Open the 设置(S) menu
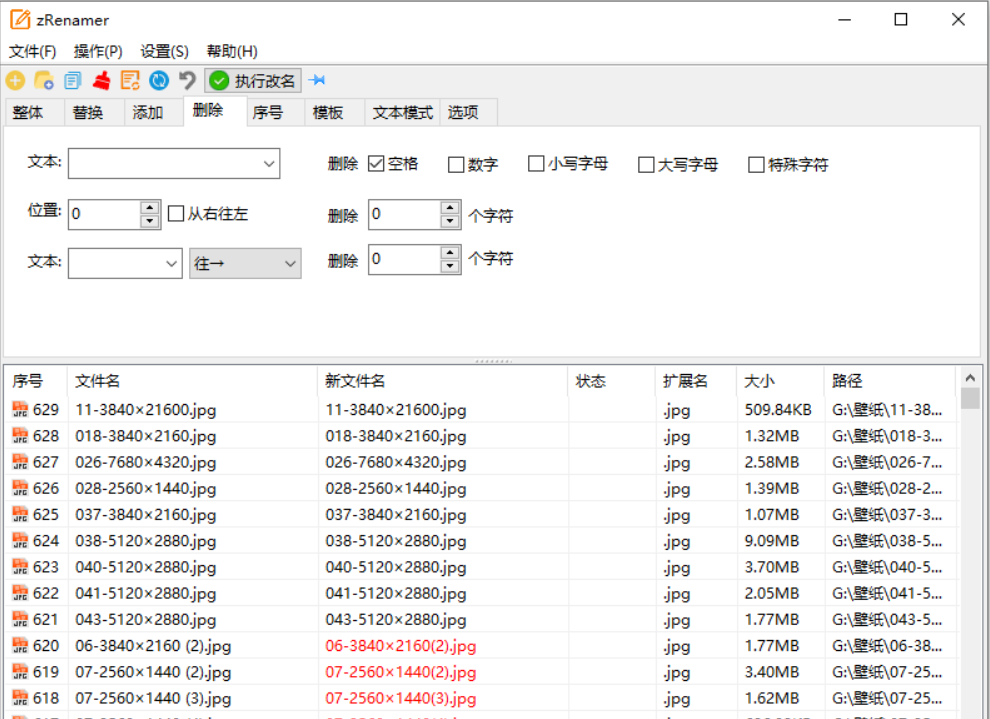The height and width of the screenshot is (719, 990). 164,51
